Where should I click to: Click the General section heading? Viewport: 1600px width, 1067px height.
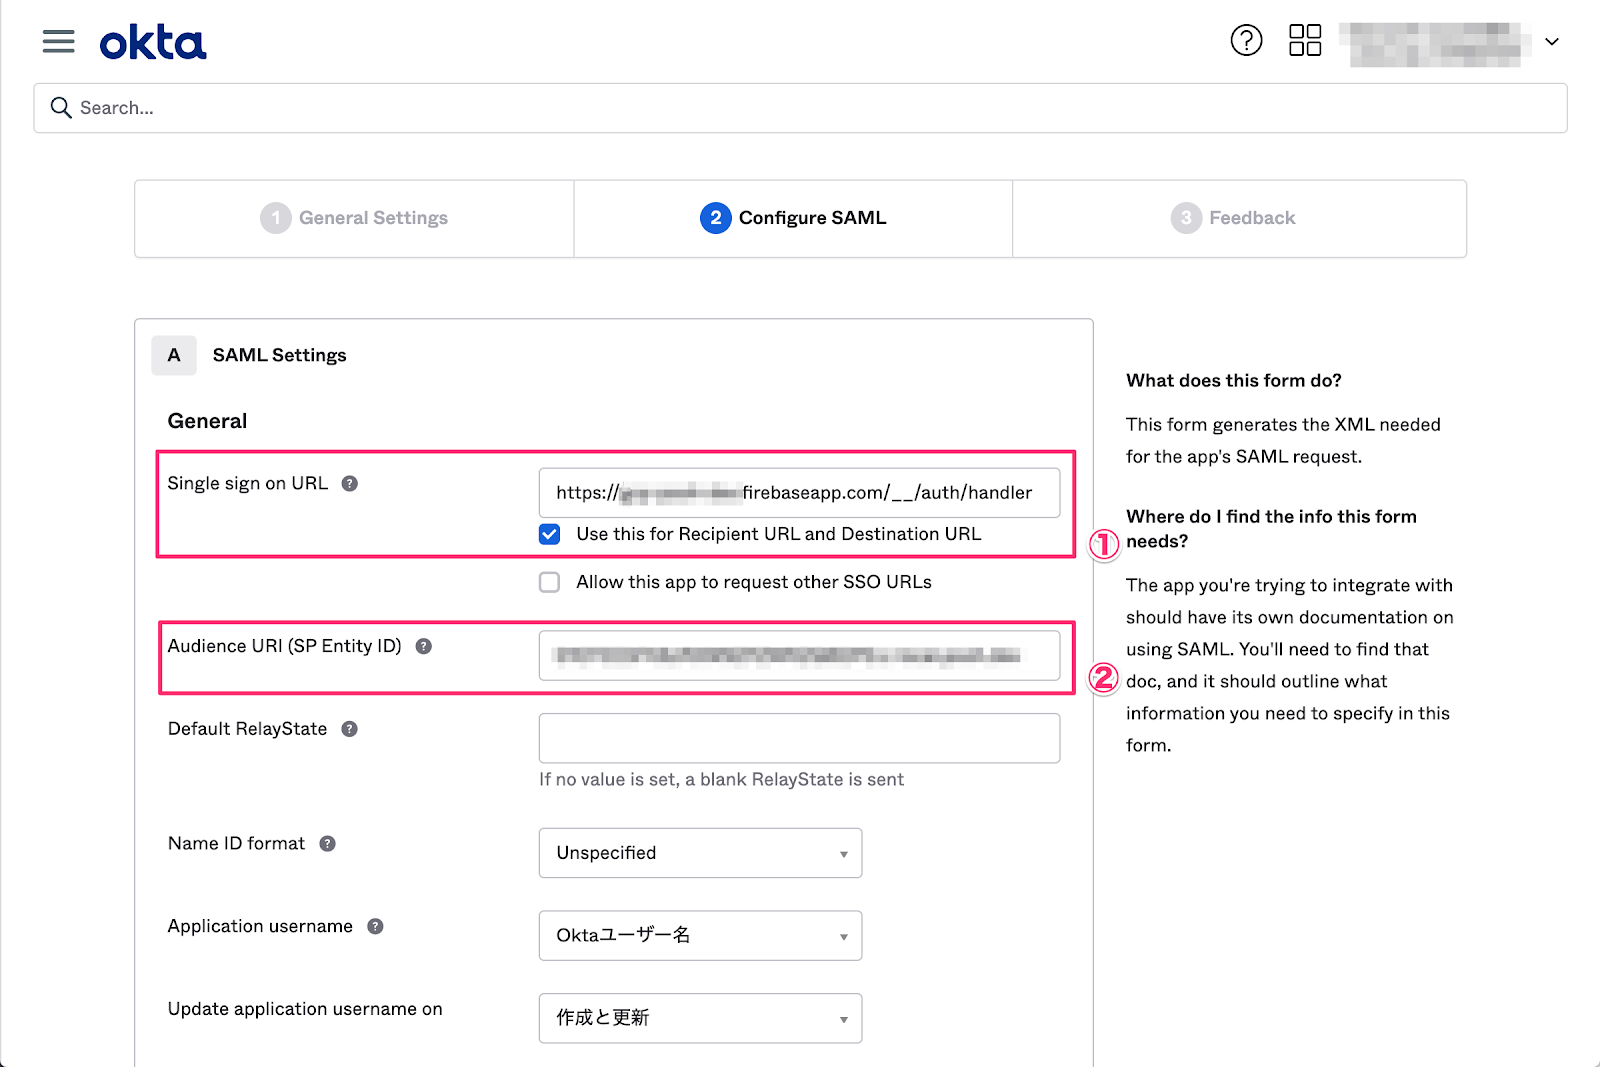point(207,421)
